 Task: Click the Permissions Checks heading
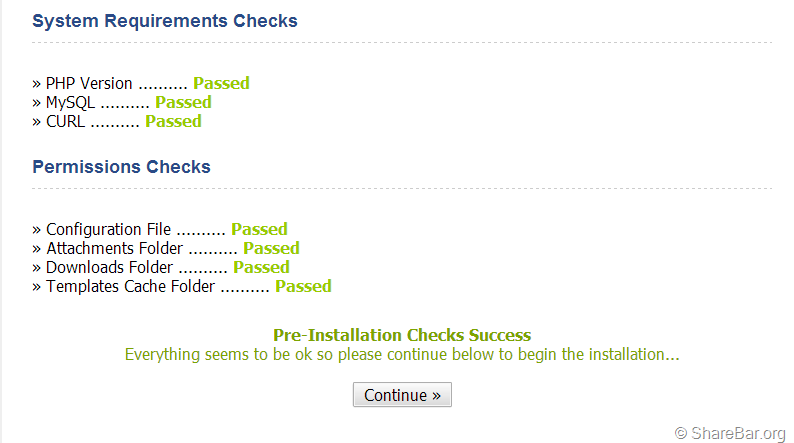click(121, 167)
